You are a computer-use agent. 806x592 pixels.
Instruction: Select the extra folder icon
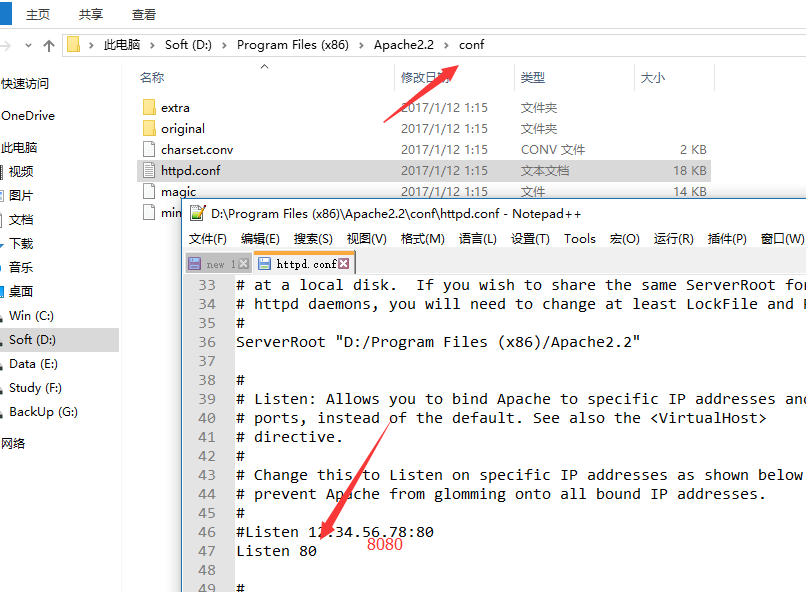[x=148, y=108]
